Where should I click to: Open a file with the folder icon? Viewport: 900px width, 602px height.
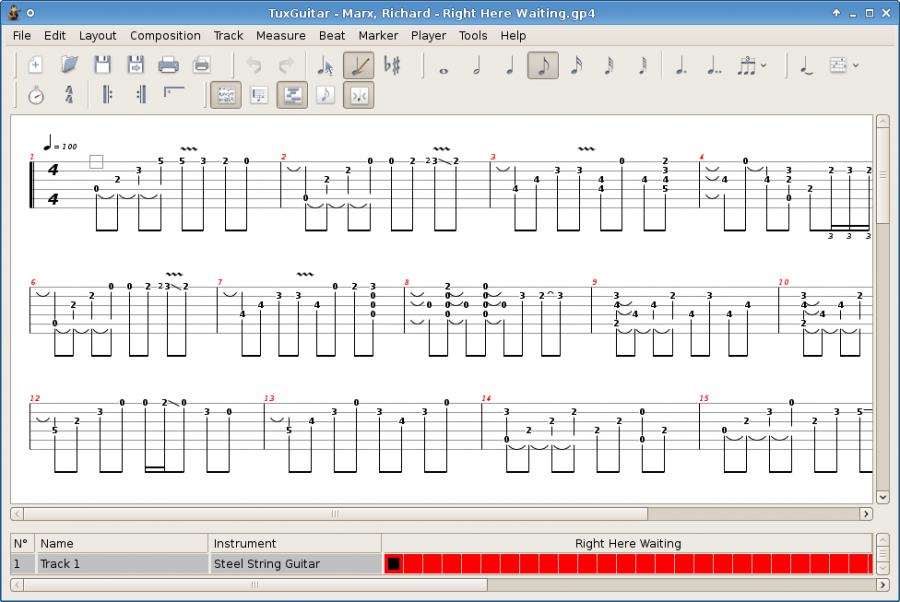pos(69,65)
